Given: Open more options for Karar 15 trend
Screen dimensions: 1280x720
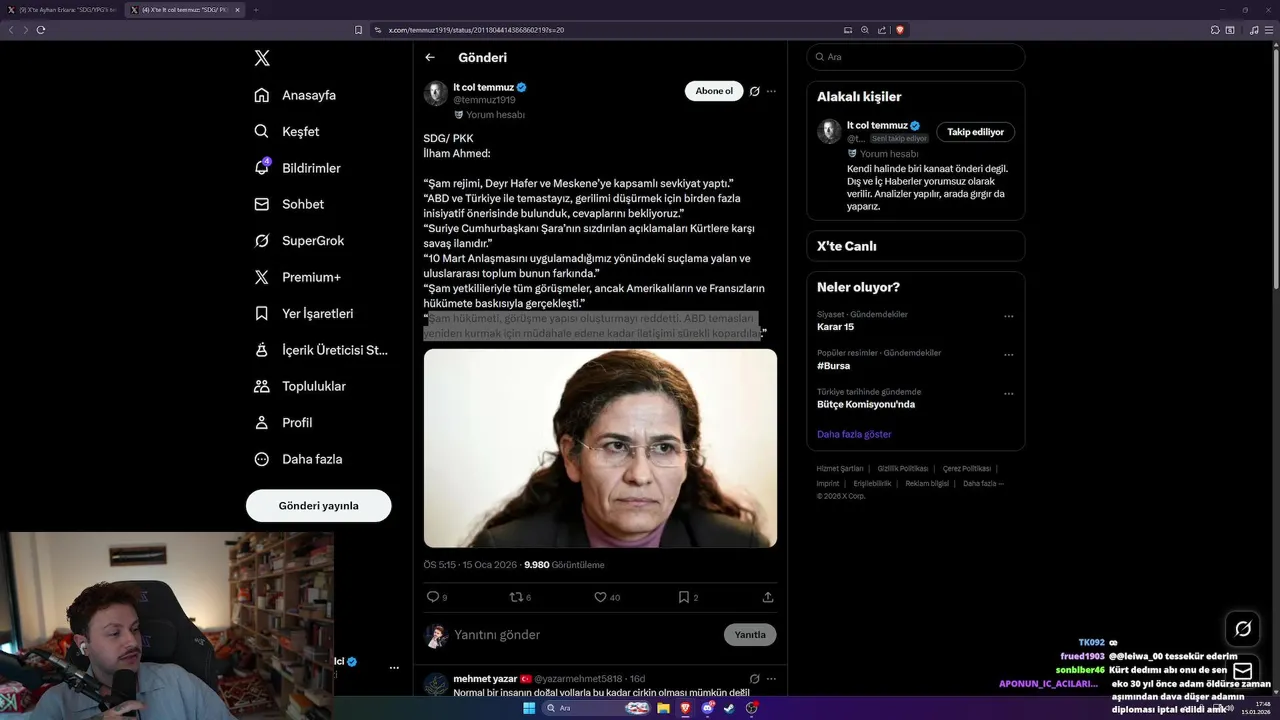Looking at the screenshot, I should point(1008,316).
